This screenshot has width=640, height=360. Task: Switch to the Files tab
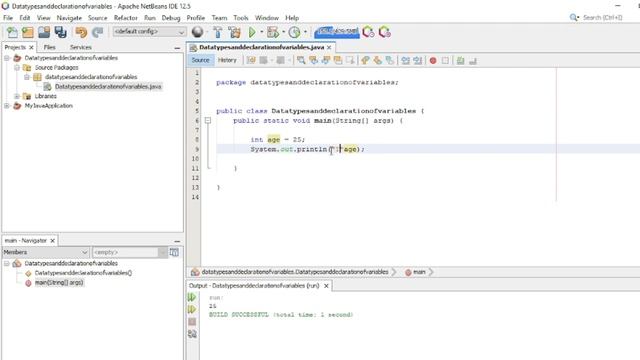click(x=49, y=47)
